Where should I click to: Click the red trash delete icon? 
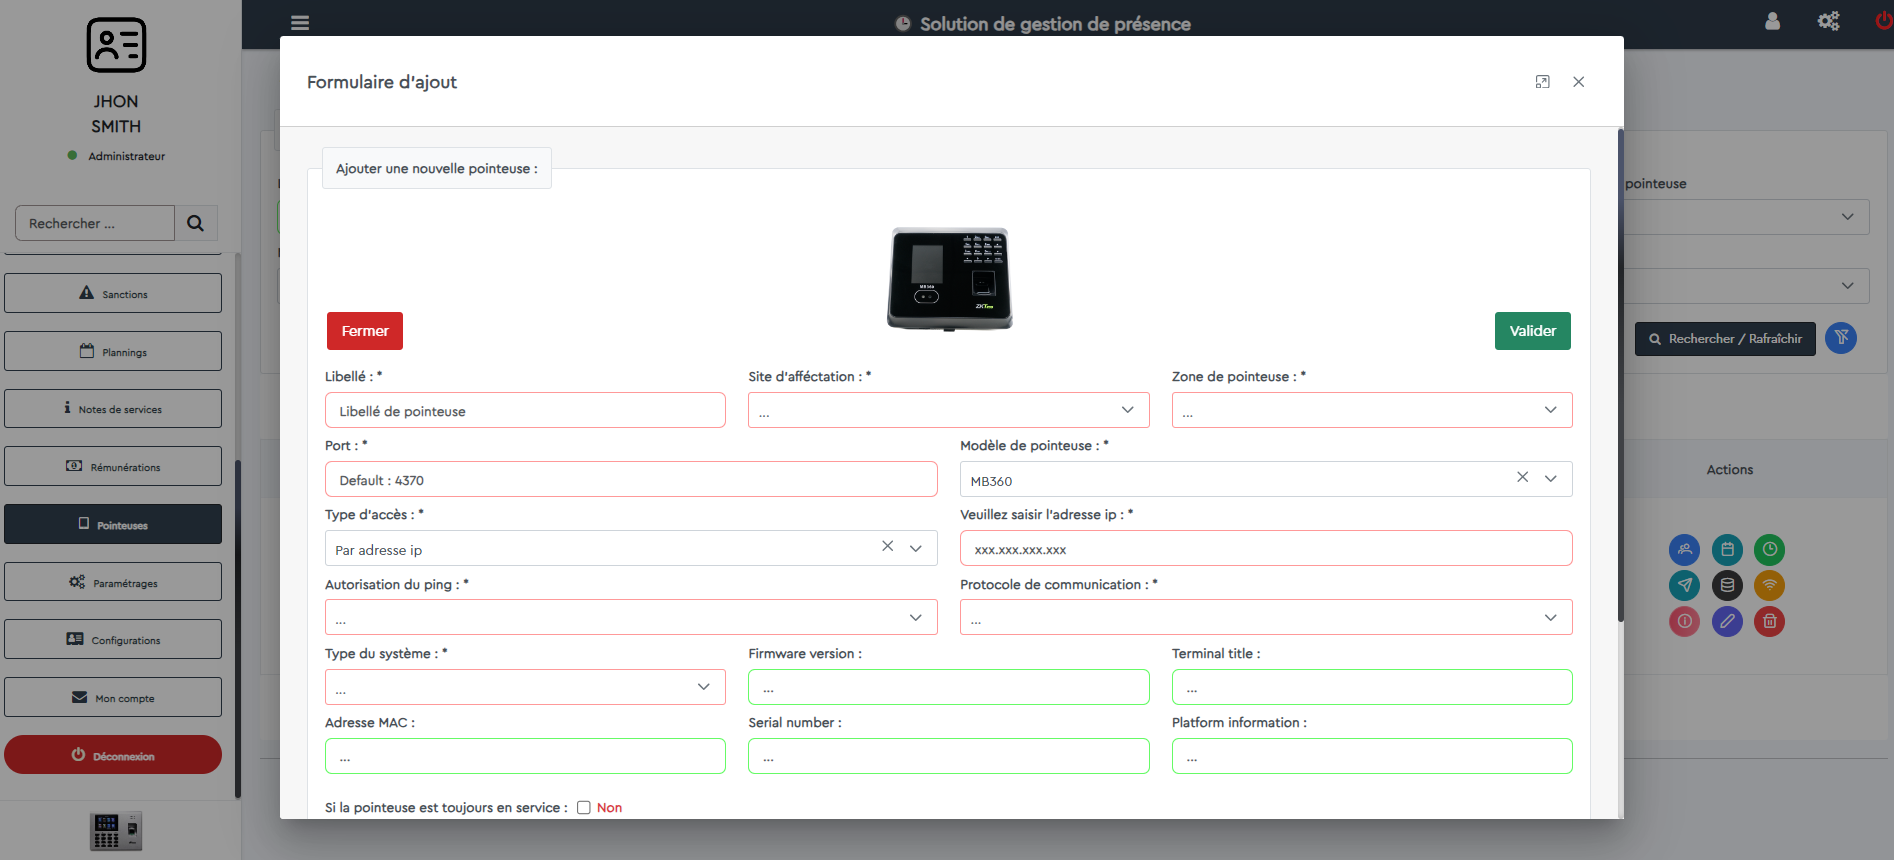click(x=1769, y=621)
